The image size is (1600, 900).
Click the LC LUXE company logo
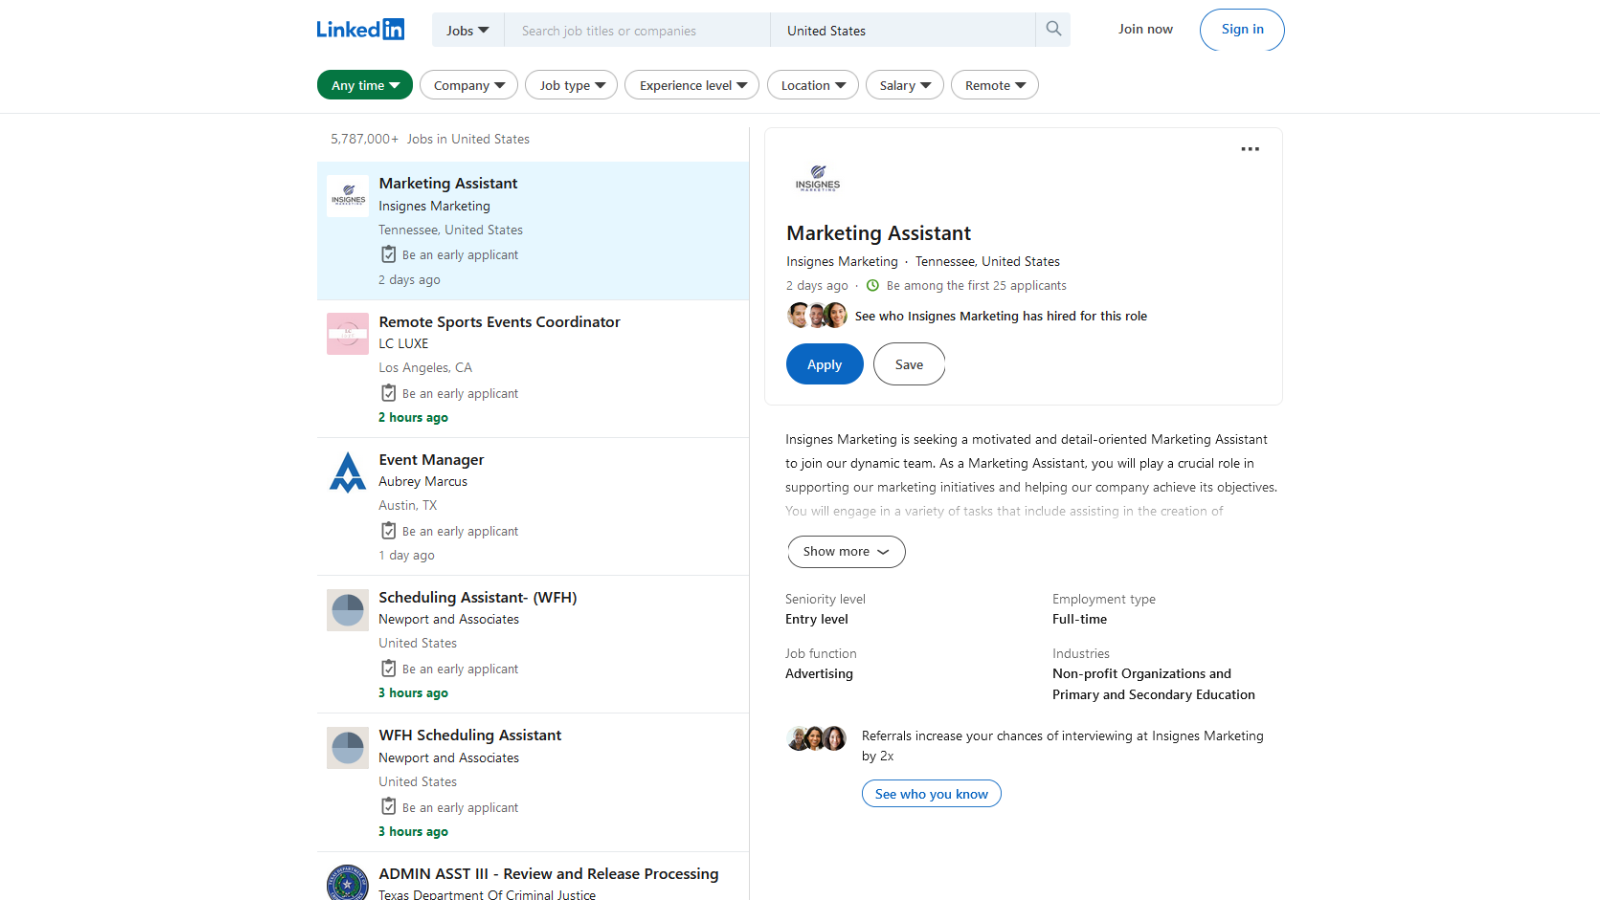pos(348,334)
